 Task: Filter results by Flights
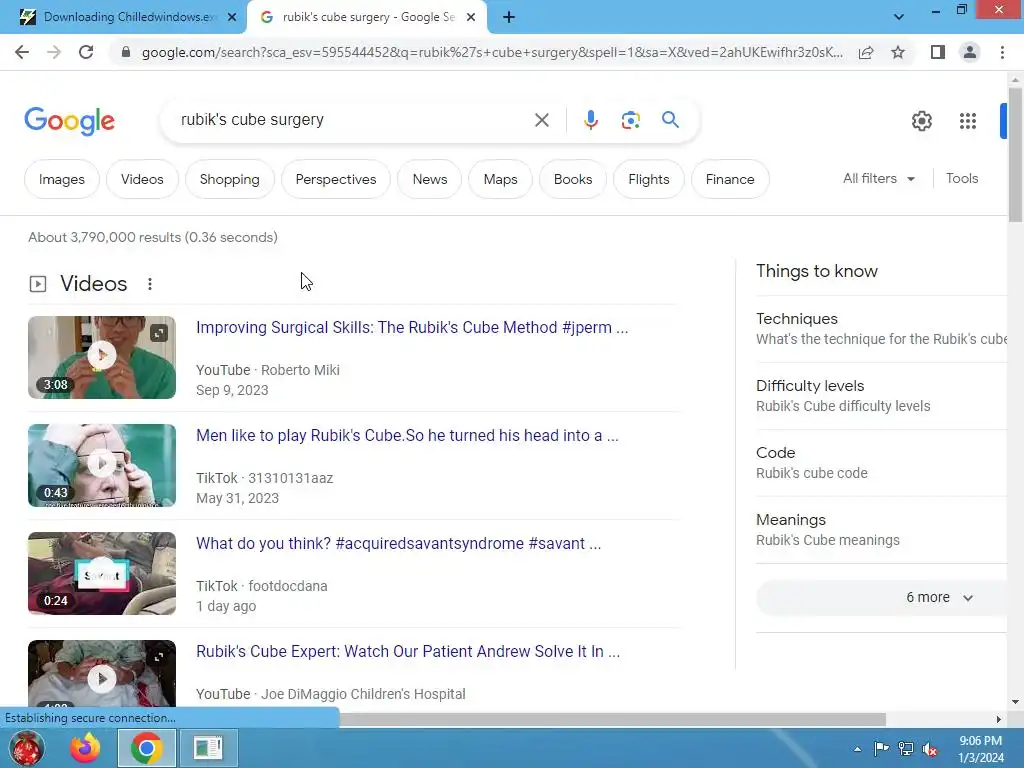648,179
